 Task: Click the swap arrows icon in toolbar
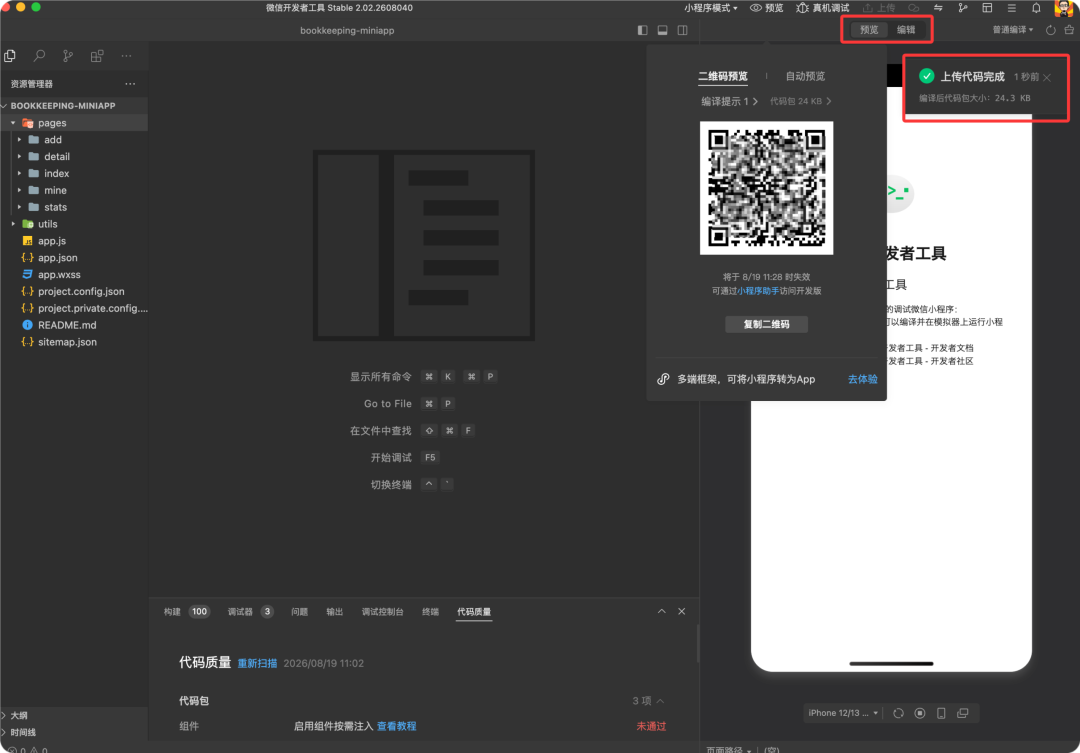[938, 8]
